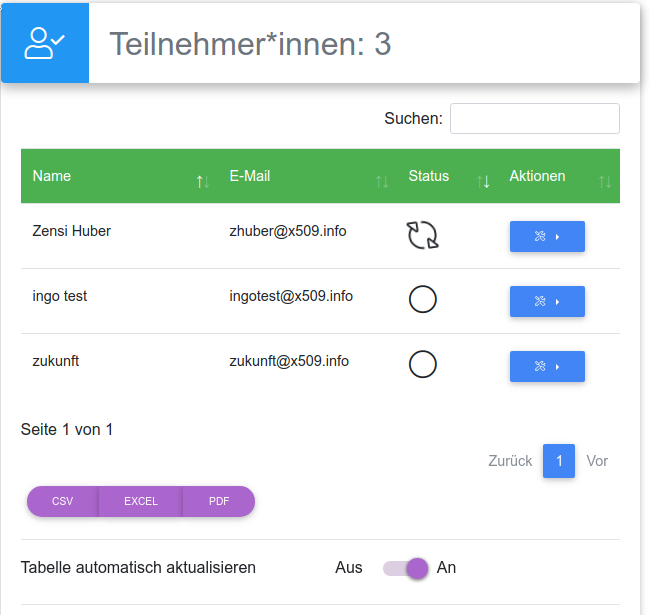Click the Vor pagination link
The image size is (650, 615).
597,461
